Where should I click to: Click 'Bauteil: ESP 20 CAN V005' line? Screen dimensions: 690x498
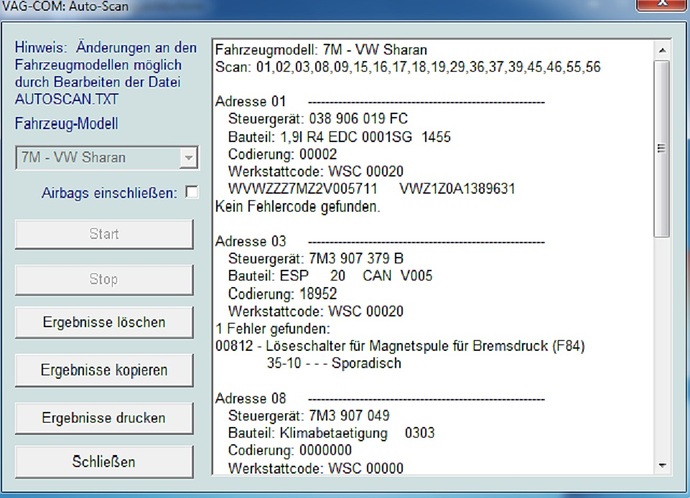click(x=330, y=276)
